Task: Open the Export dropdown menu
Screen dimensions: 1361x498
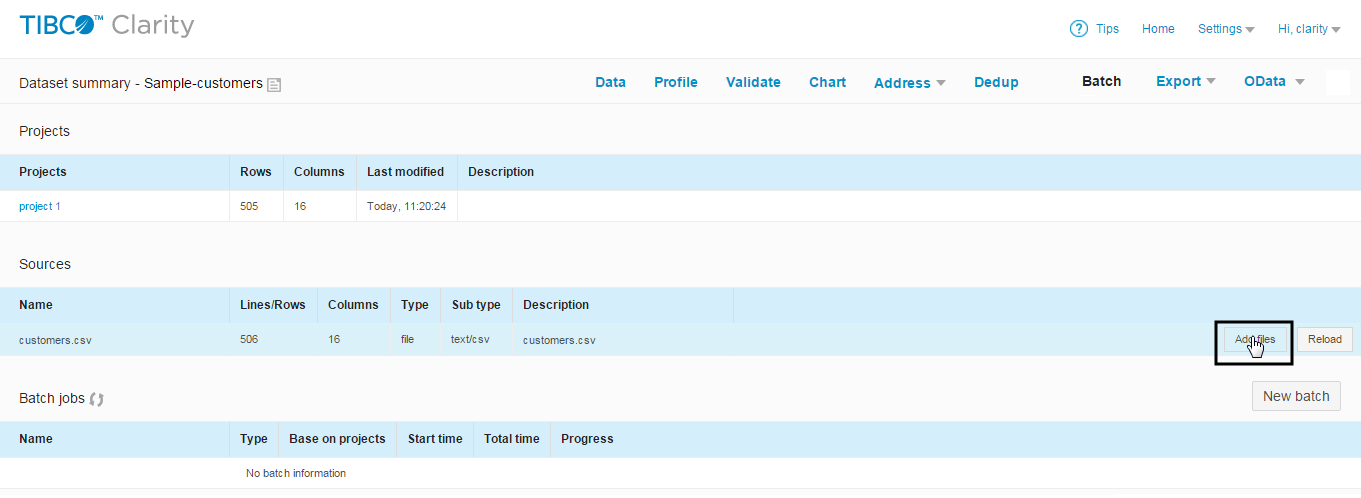Action: click(1185, 82)
